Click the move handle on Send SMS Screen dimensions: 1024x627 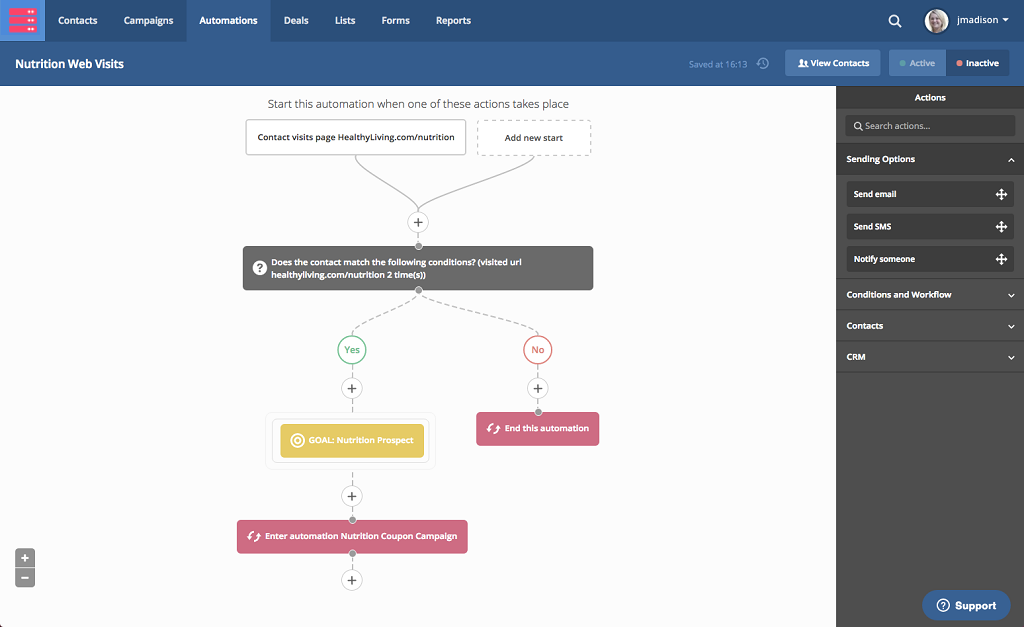click(1001, 227)
